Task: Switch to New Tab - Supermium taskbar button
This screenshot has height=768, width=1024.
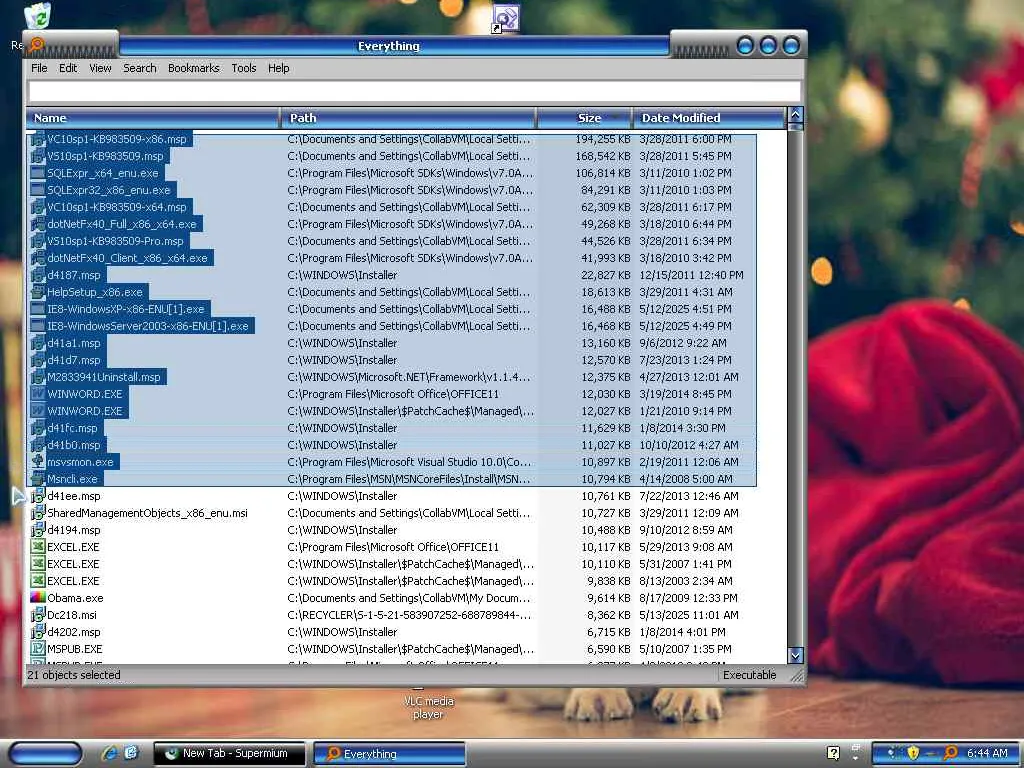Action: 229,753
